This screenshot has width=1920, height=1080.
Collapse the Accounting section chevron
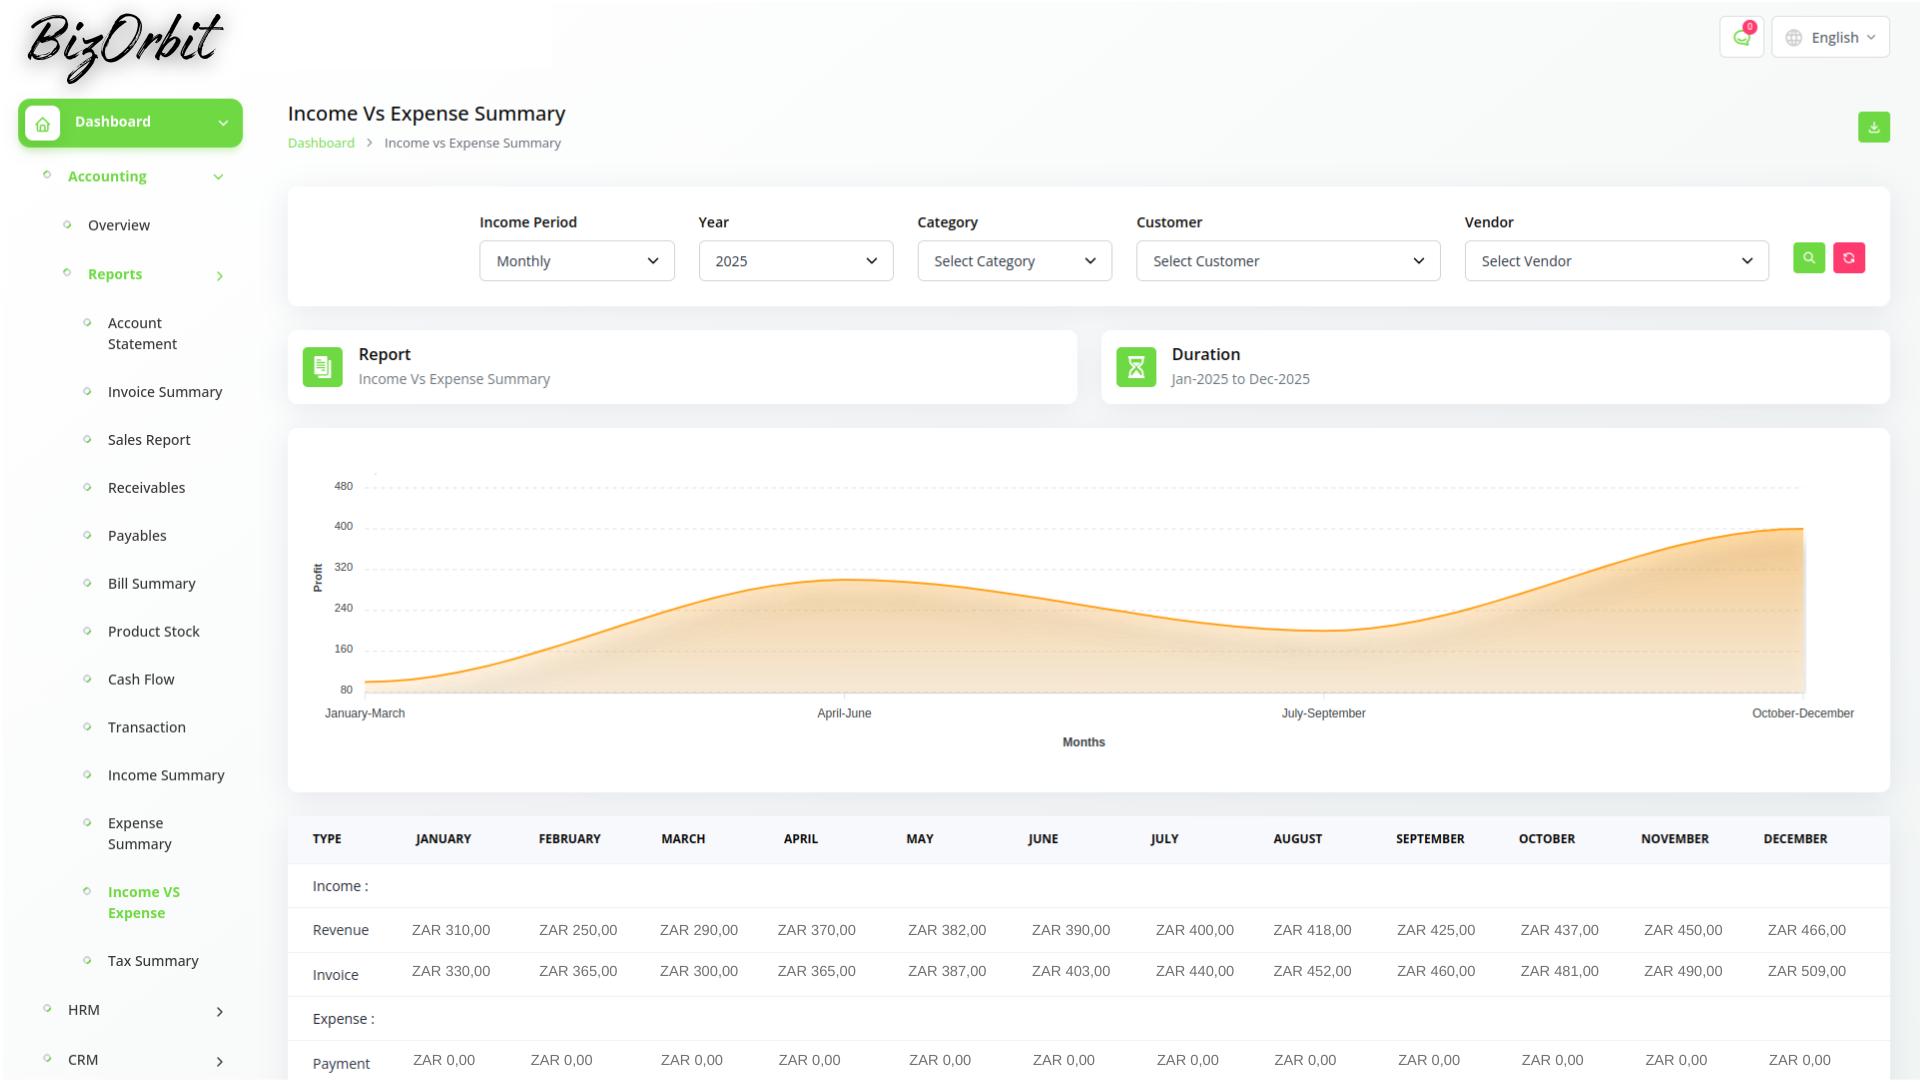coord(218,177)
